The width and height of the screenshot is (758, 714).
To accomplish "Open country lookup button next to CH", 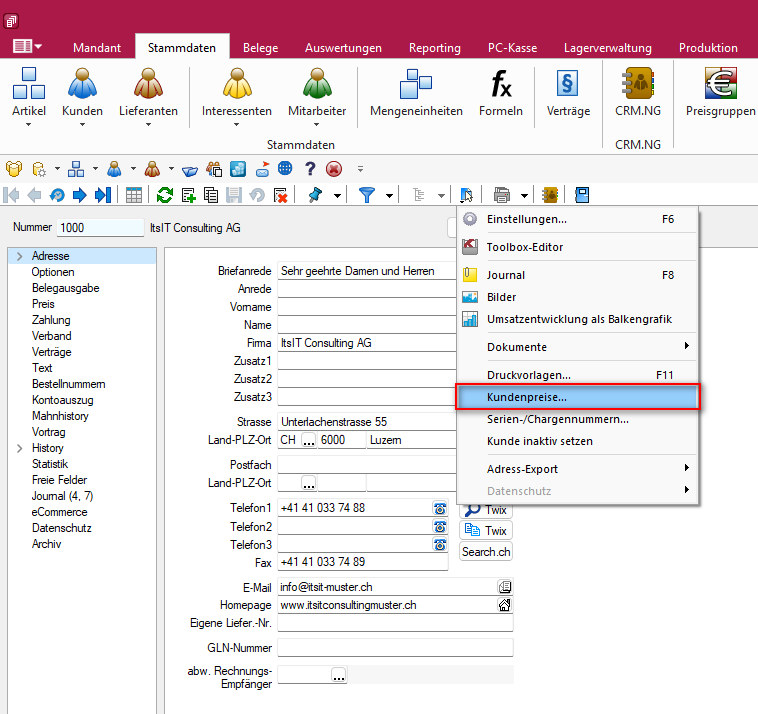I will click(x=308, y=440).
